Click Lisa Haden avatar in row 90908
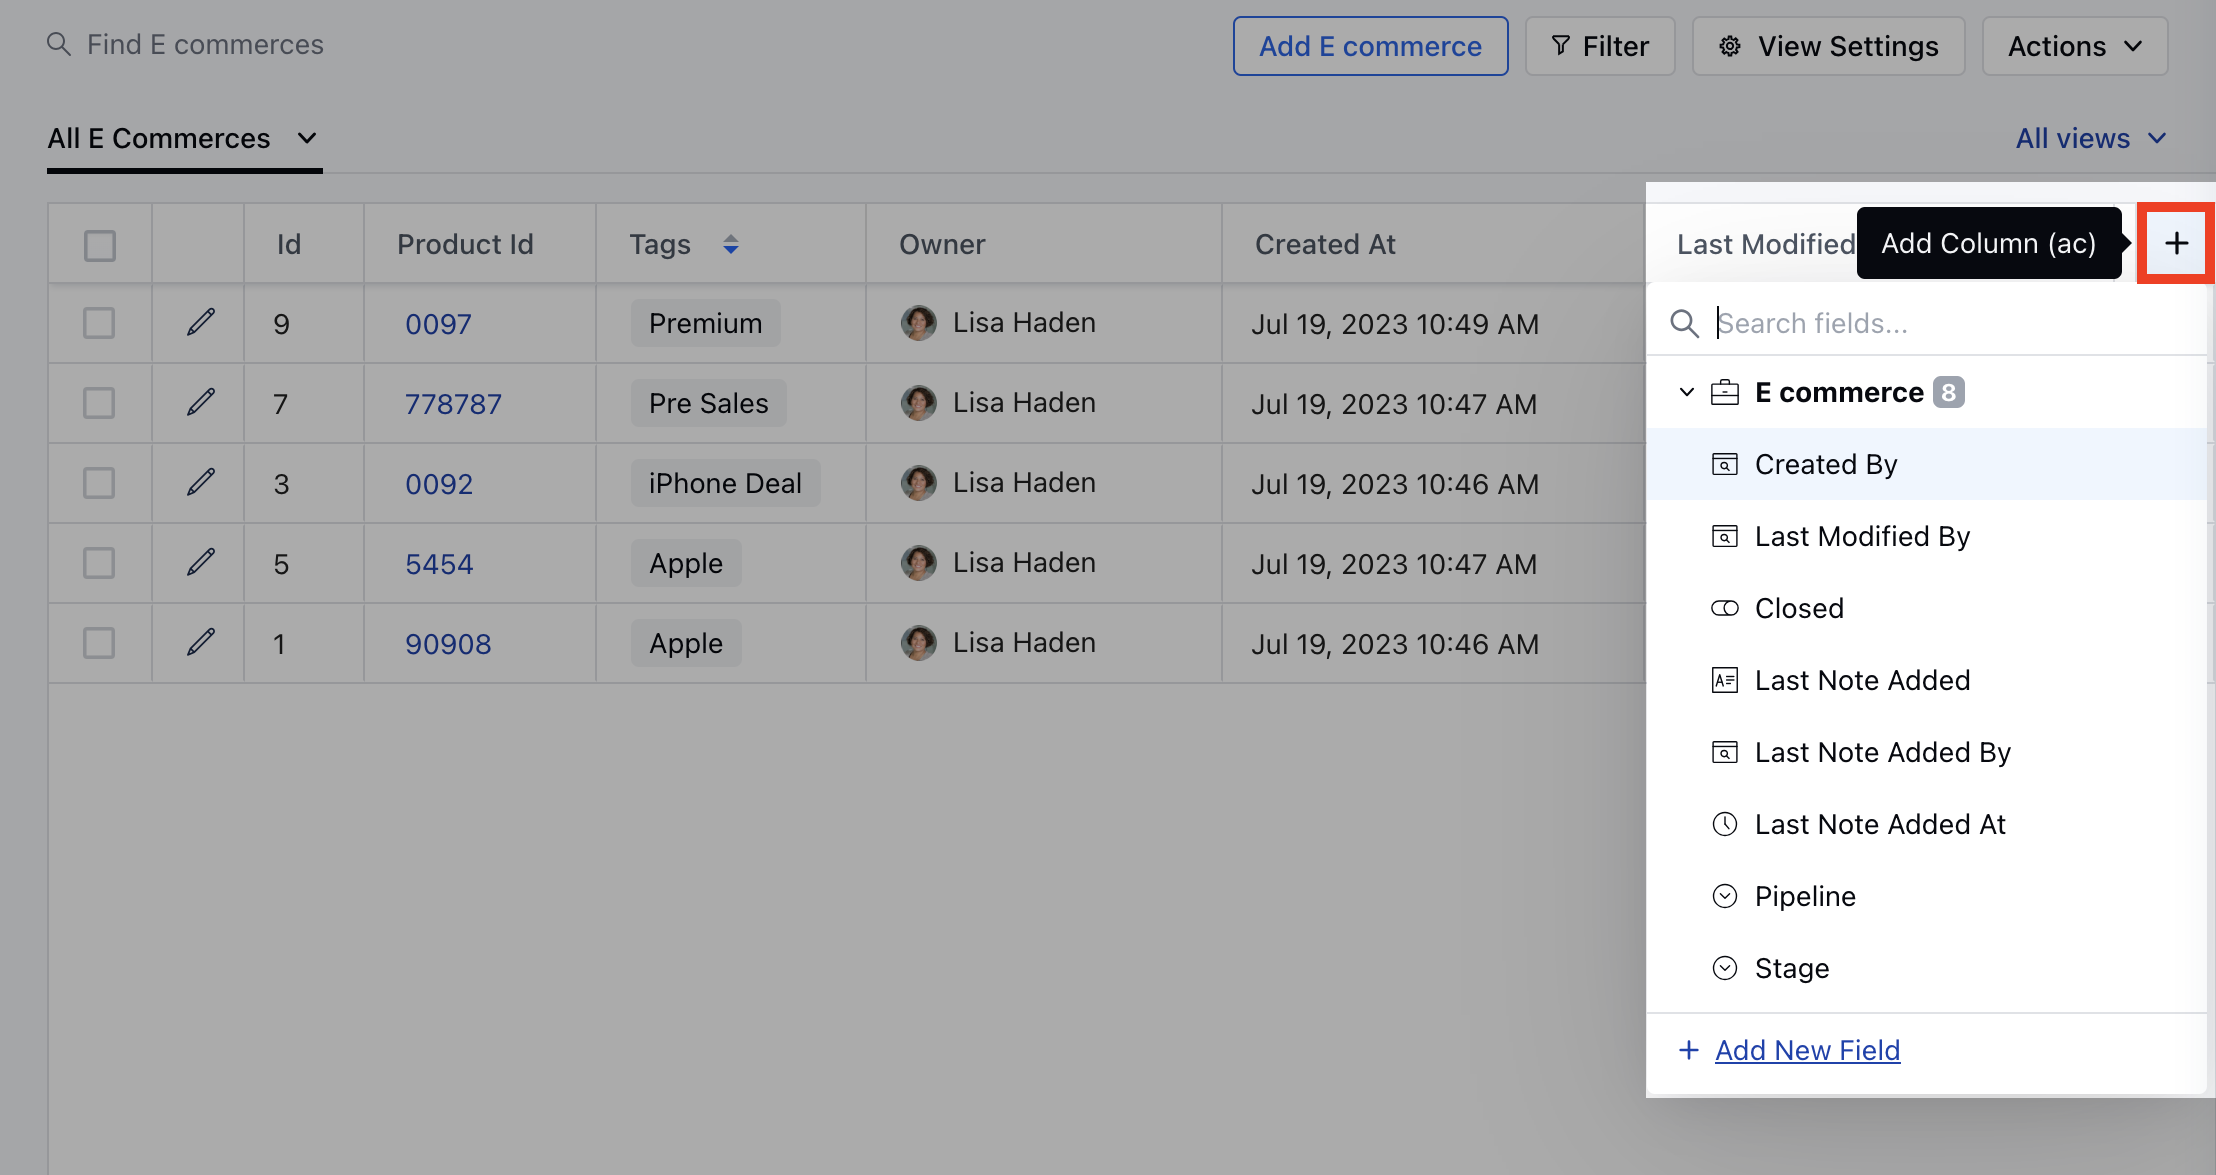This screenshot has height=1175, width=2216. click(919, 643)
